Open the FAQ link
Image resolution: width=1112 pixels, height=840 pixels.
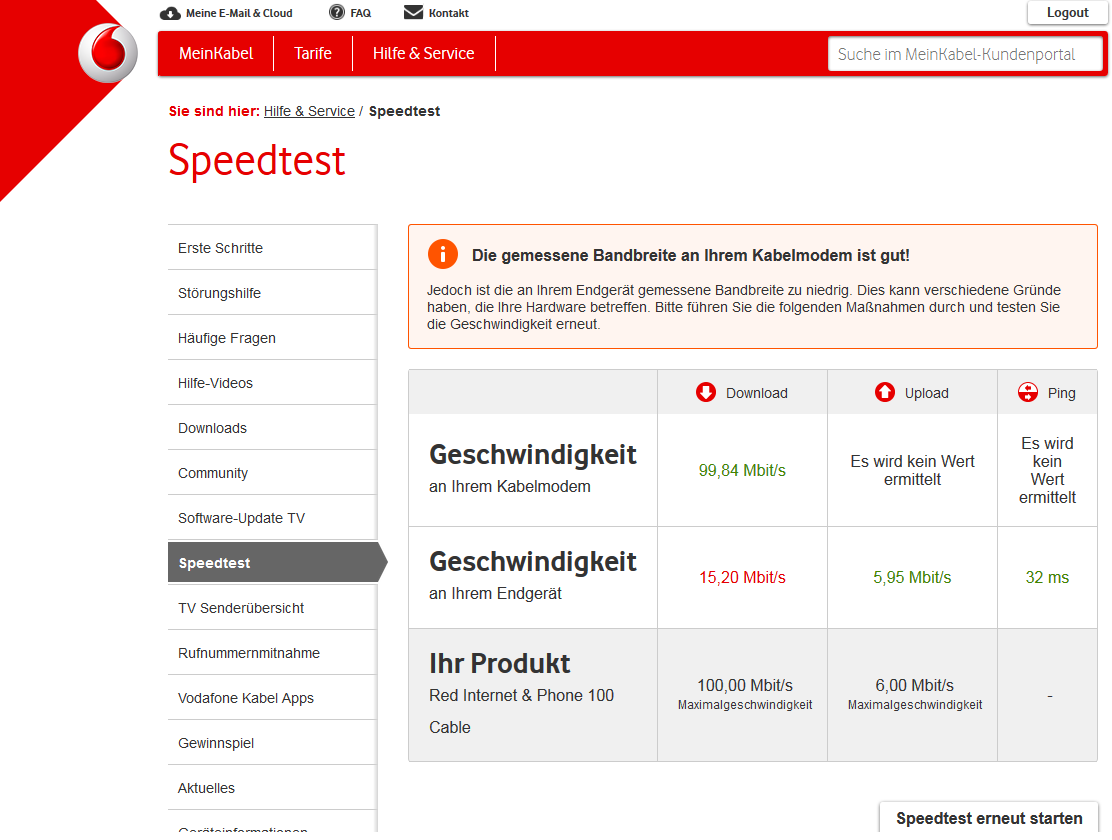tap(360, 13)
